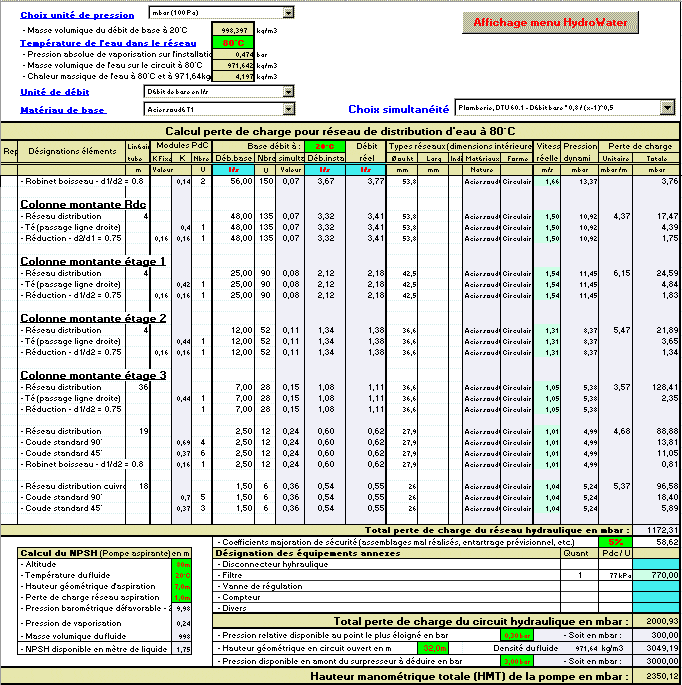This screenshot has height=685, width=682.
Task: Click the green 5% safety coefficient cell
Action: click(x=615, y=542)
